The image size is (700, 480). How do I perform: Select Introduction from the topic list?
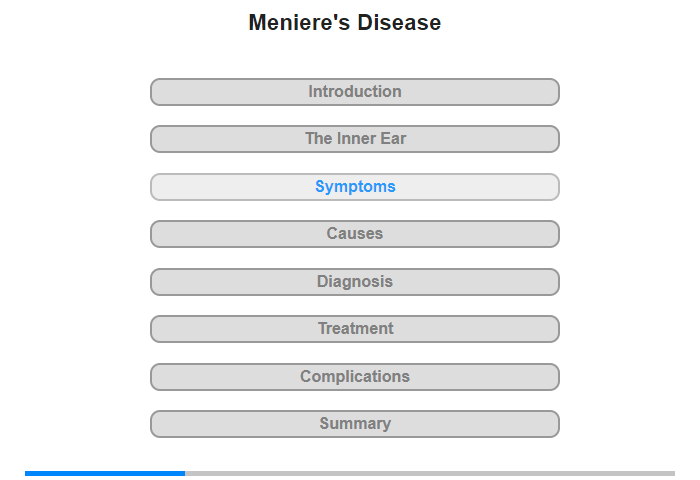355,92
